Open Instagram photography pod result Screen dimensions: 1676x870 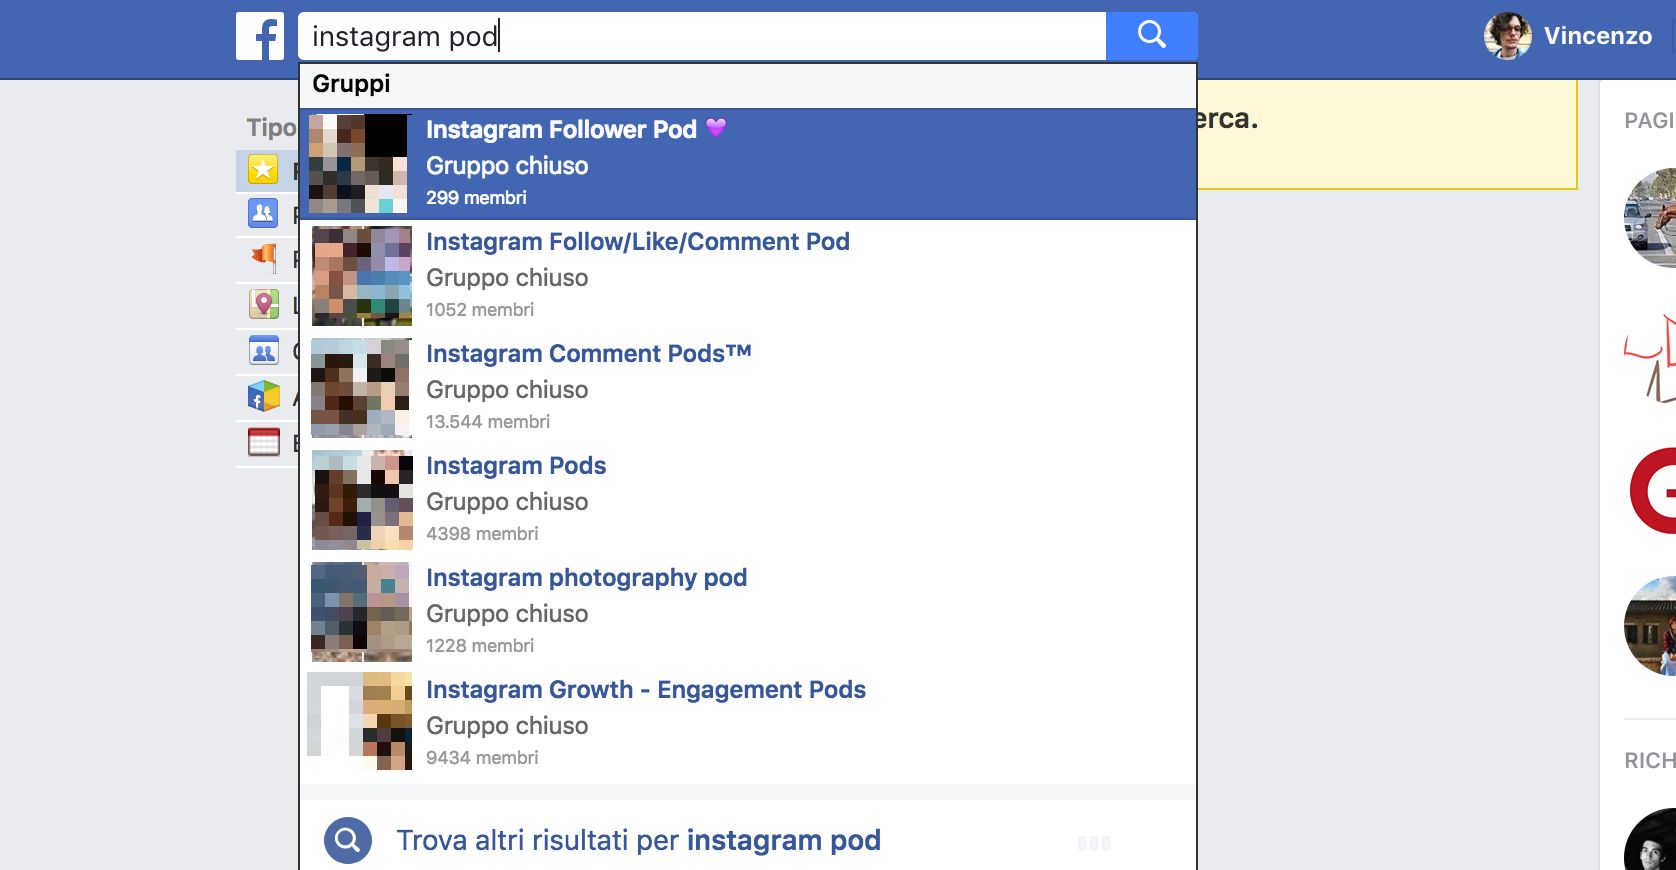pyautogui.click(x=748, y=612)
